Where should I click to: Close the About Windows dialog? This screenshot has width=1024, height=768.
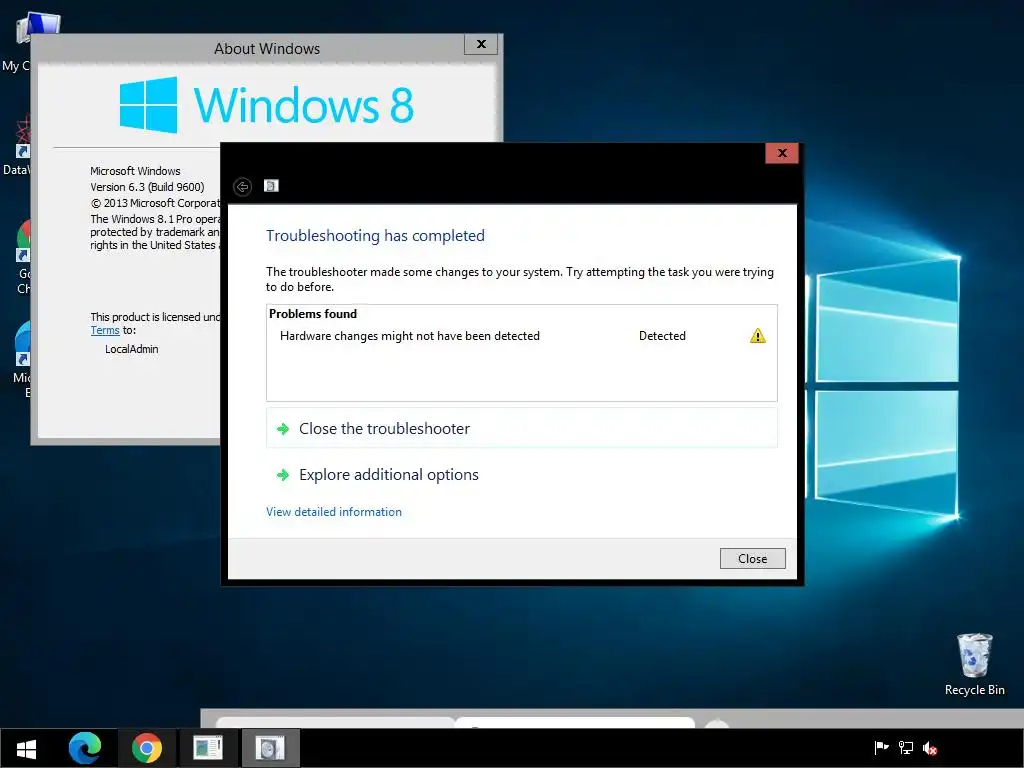click(481, 44)
